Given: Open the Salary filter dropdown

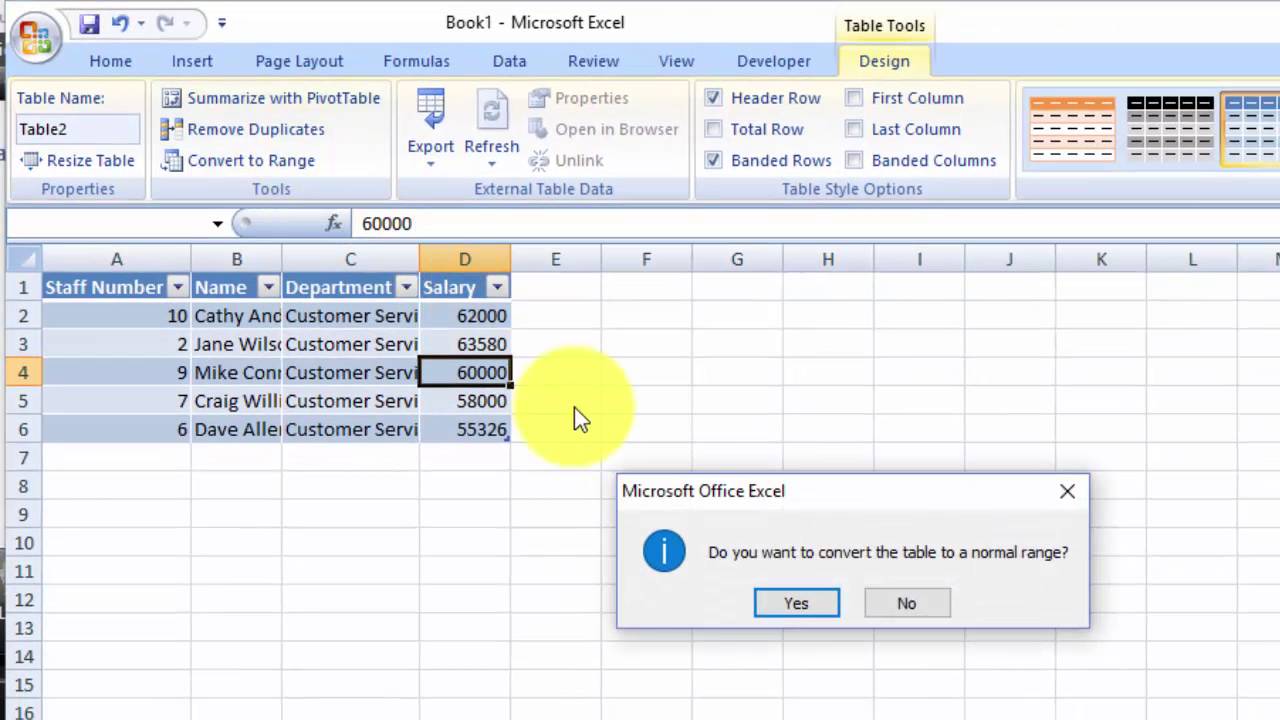Looking at the screenshot, I should (x=497, y=288).
